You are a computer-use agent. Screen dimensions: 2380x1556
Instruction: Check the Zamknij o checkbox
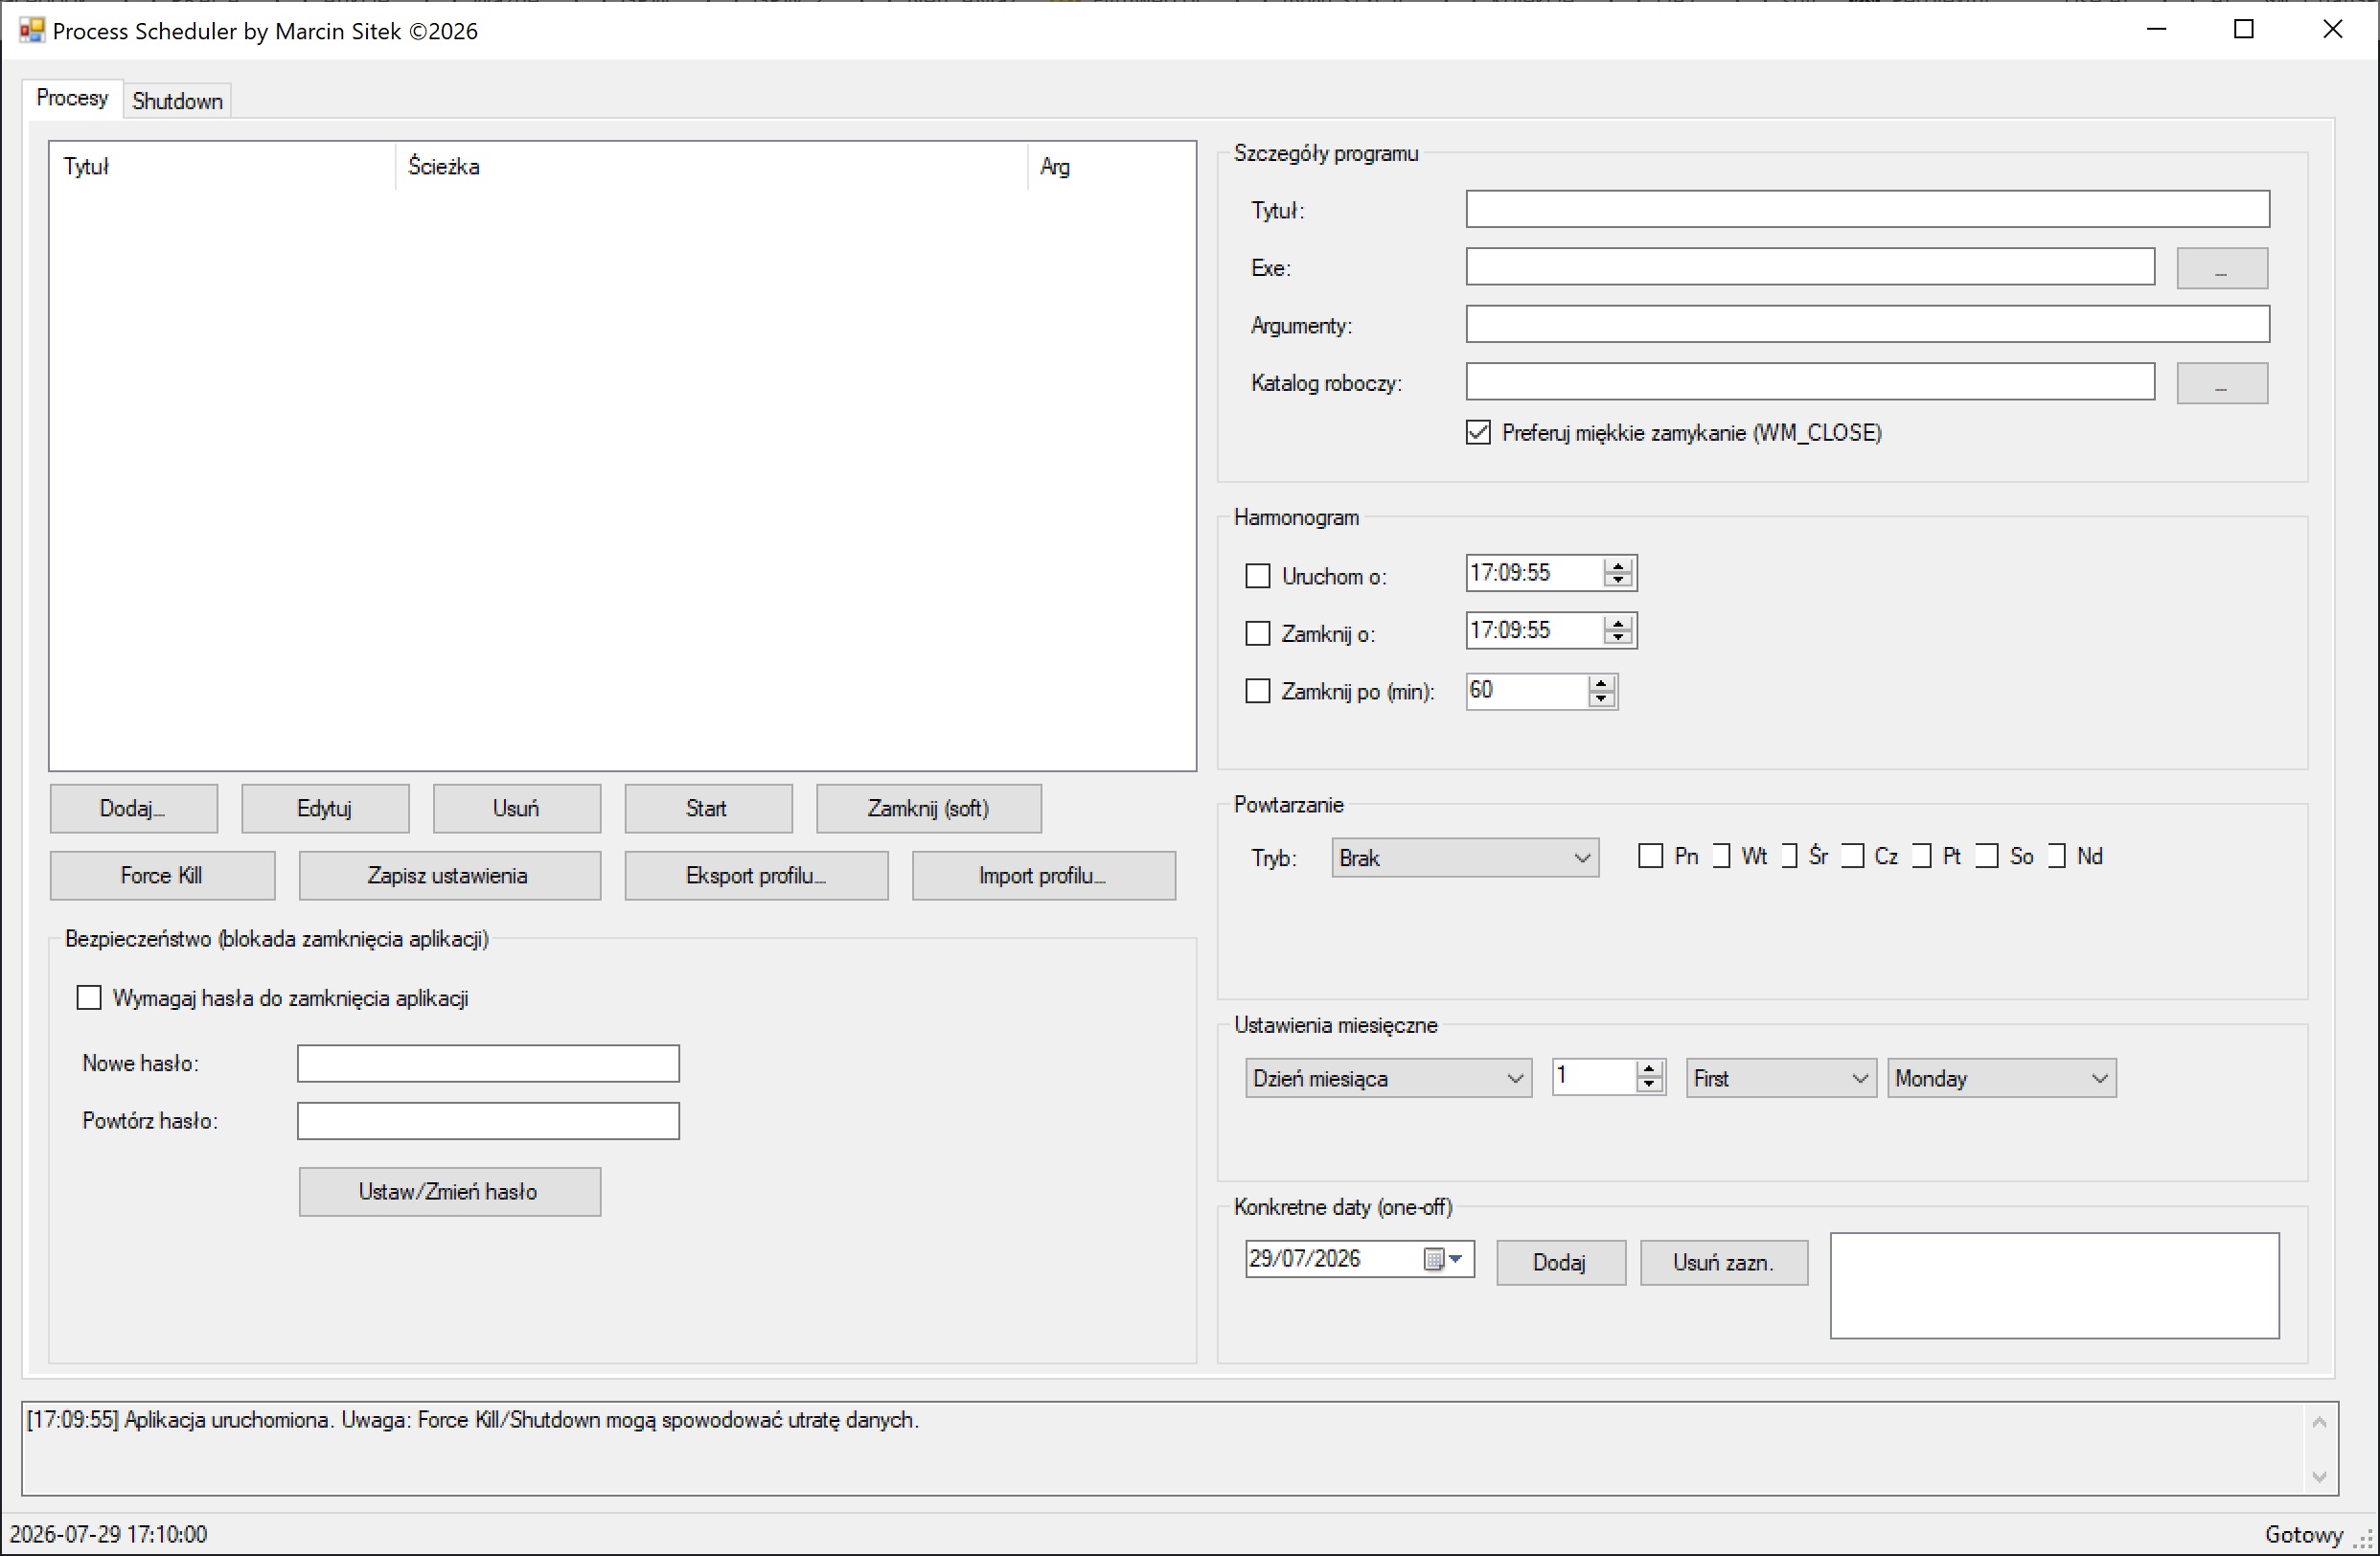pos(1257,634)
